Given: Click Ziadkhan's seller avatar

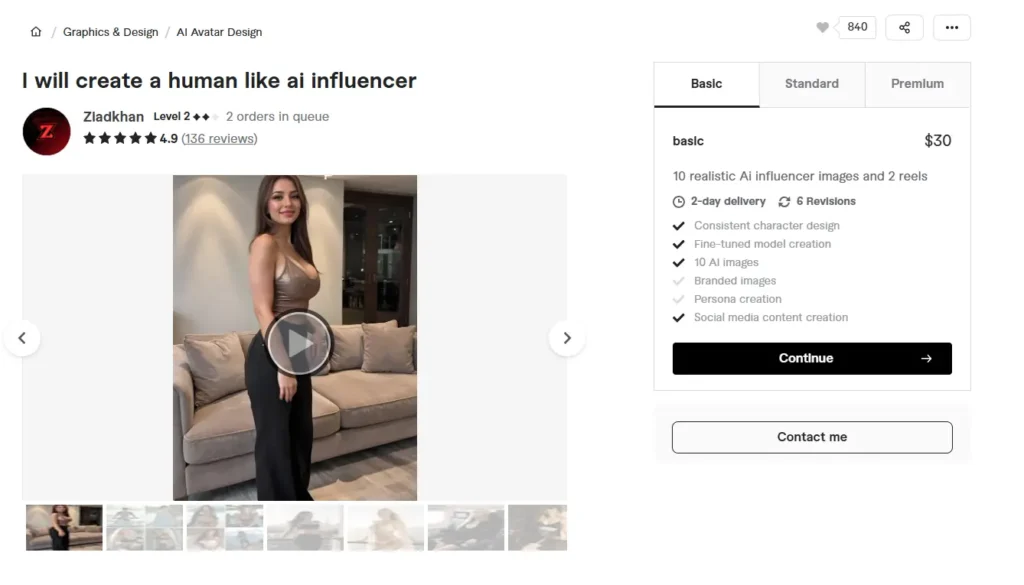Looking at the screenshot, I should point(47,131).
